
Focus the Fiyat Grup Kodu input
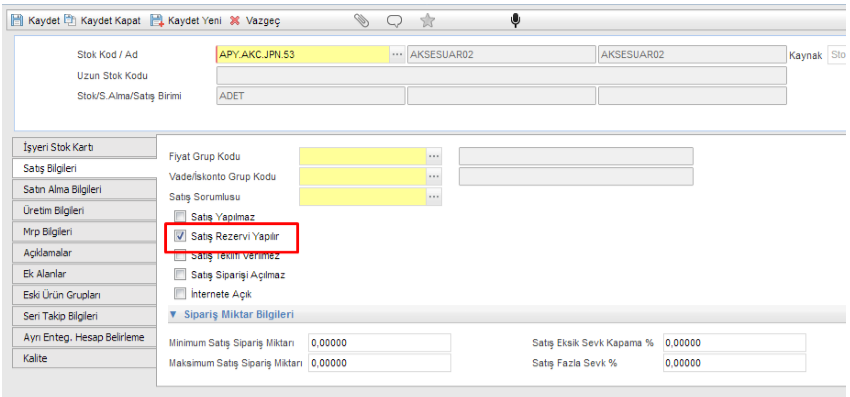click(363, 156)
